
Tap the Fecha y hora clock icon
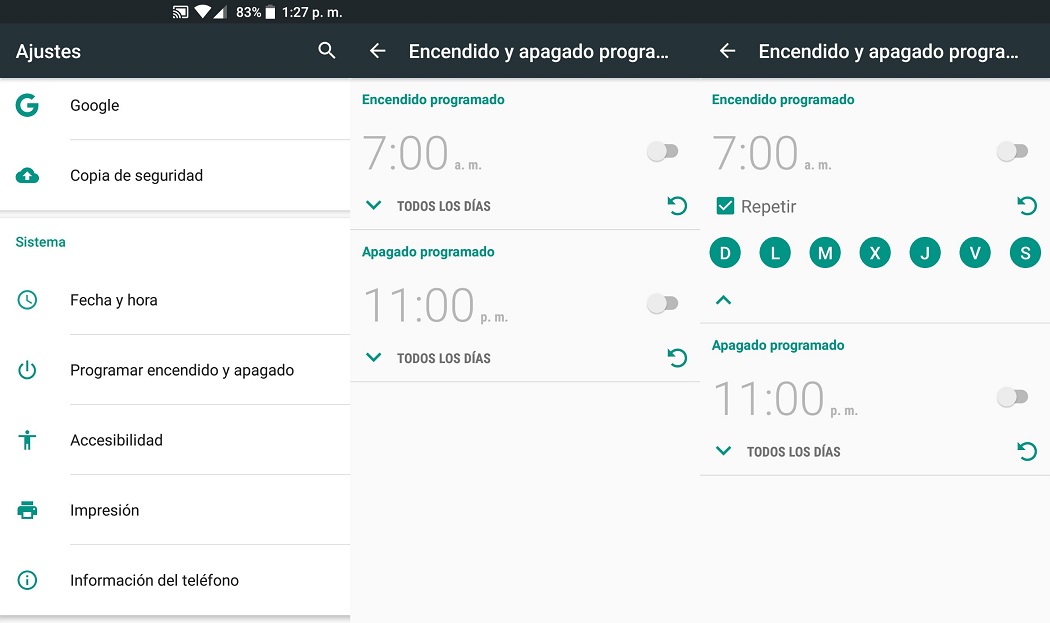click(x=27, y=299)
